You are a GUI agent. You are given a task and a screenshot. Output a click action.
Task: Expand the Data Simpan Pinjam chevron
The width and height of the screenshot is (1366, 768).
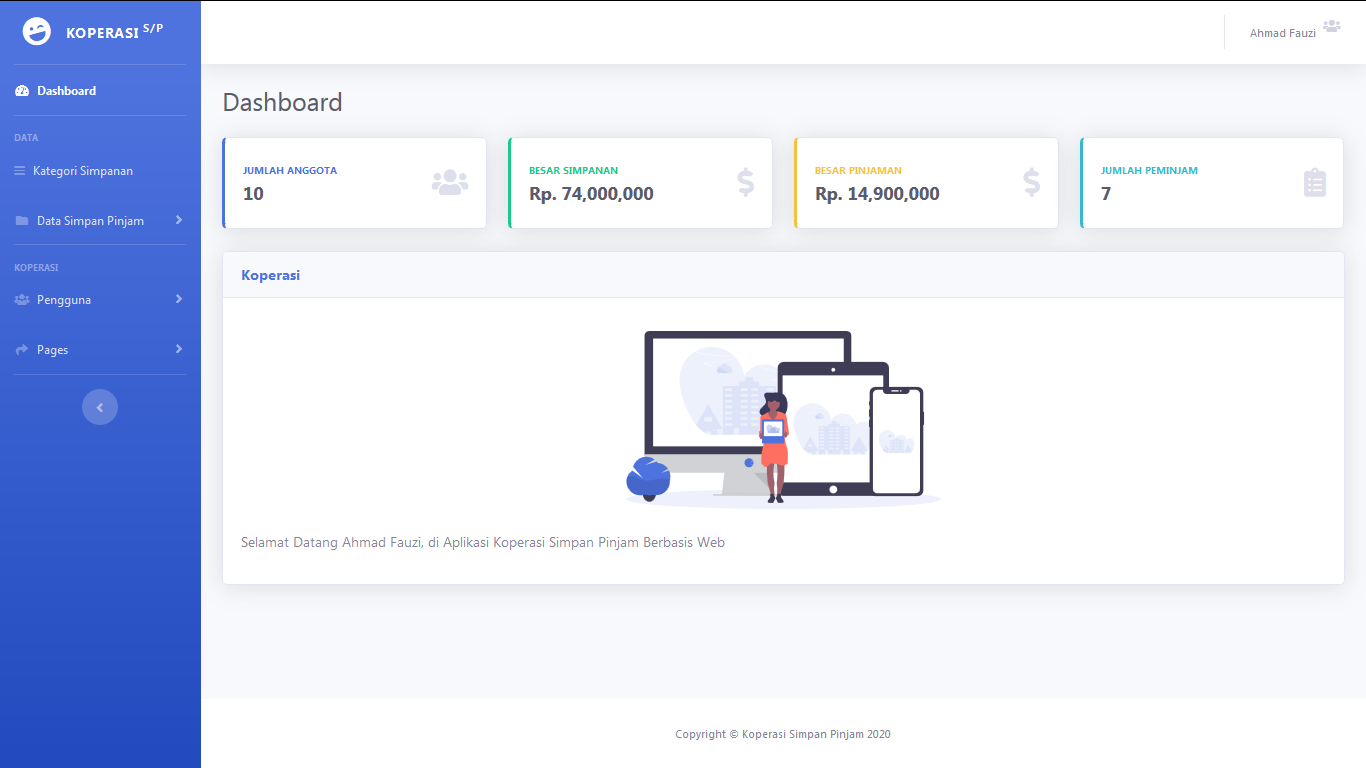point(179,220)
